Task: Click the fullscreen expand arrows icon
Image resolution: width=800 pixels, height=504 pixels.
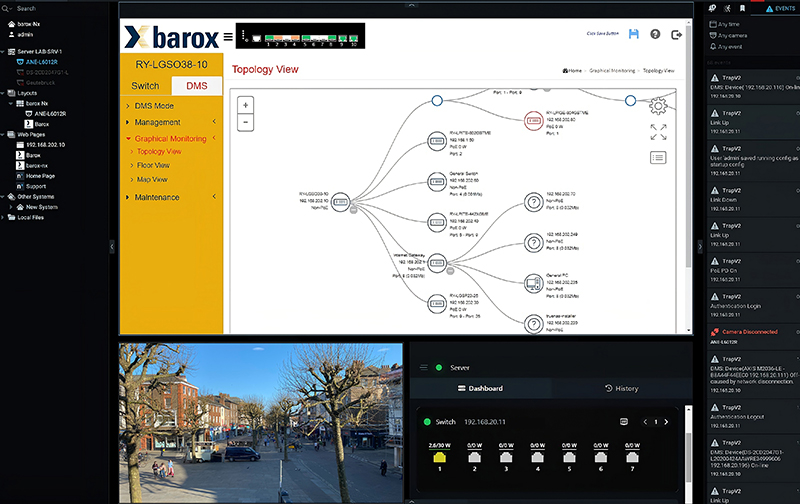Action: 658,132
